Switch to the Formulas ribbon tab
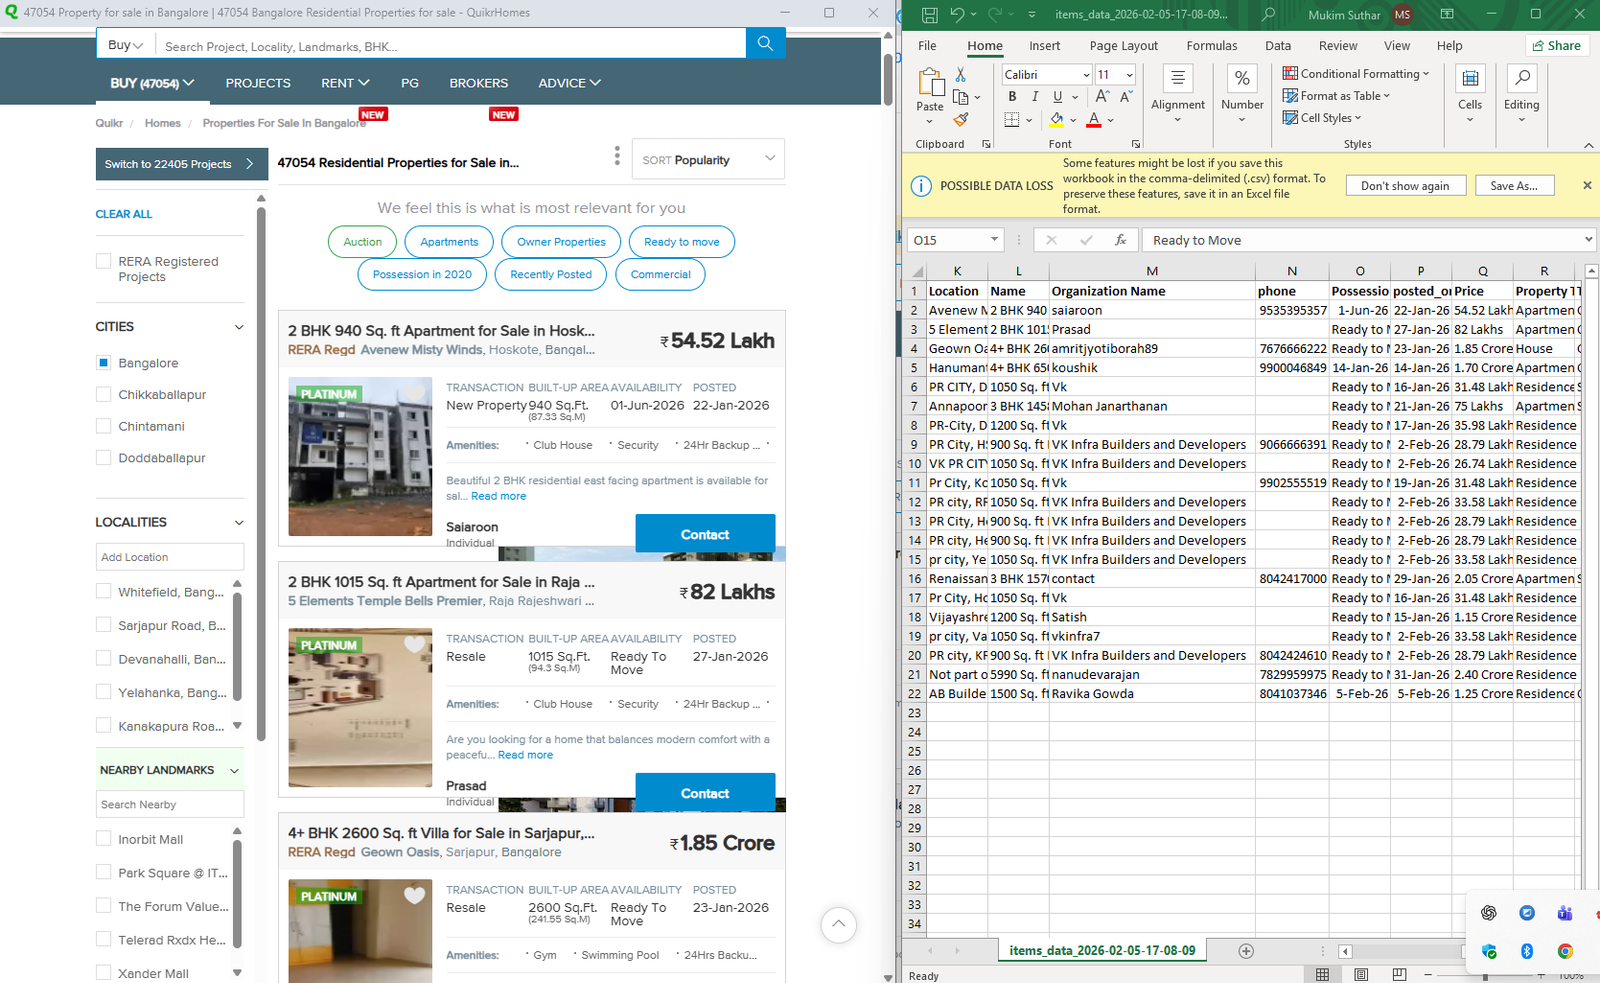This screenshot has width=1600, height=983. (1212, 46)
